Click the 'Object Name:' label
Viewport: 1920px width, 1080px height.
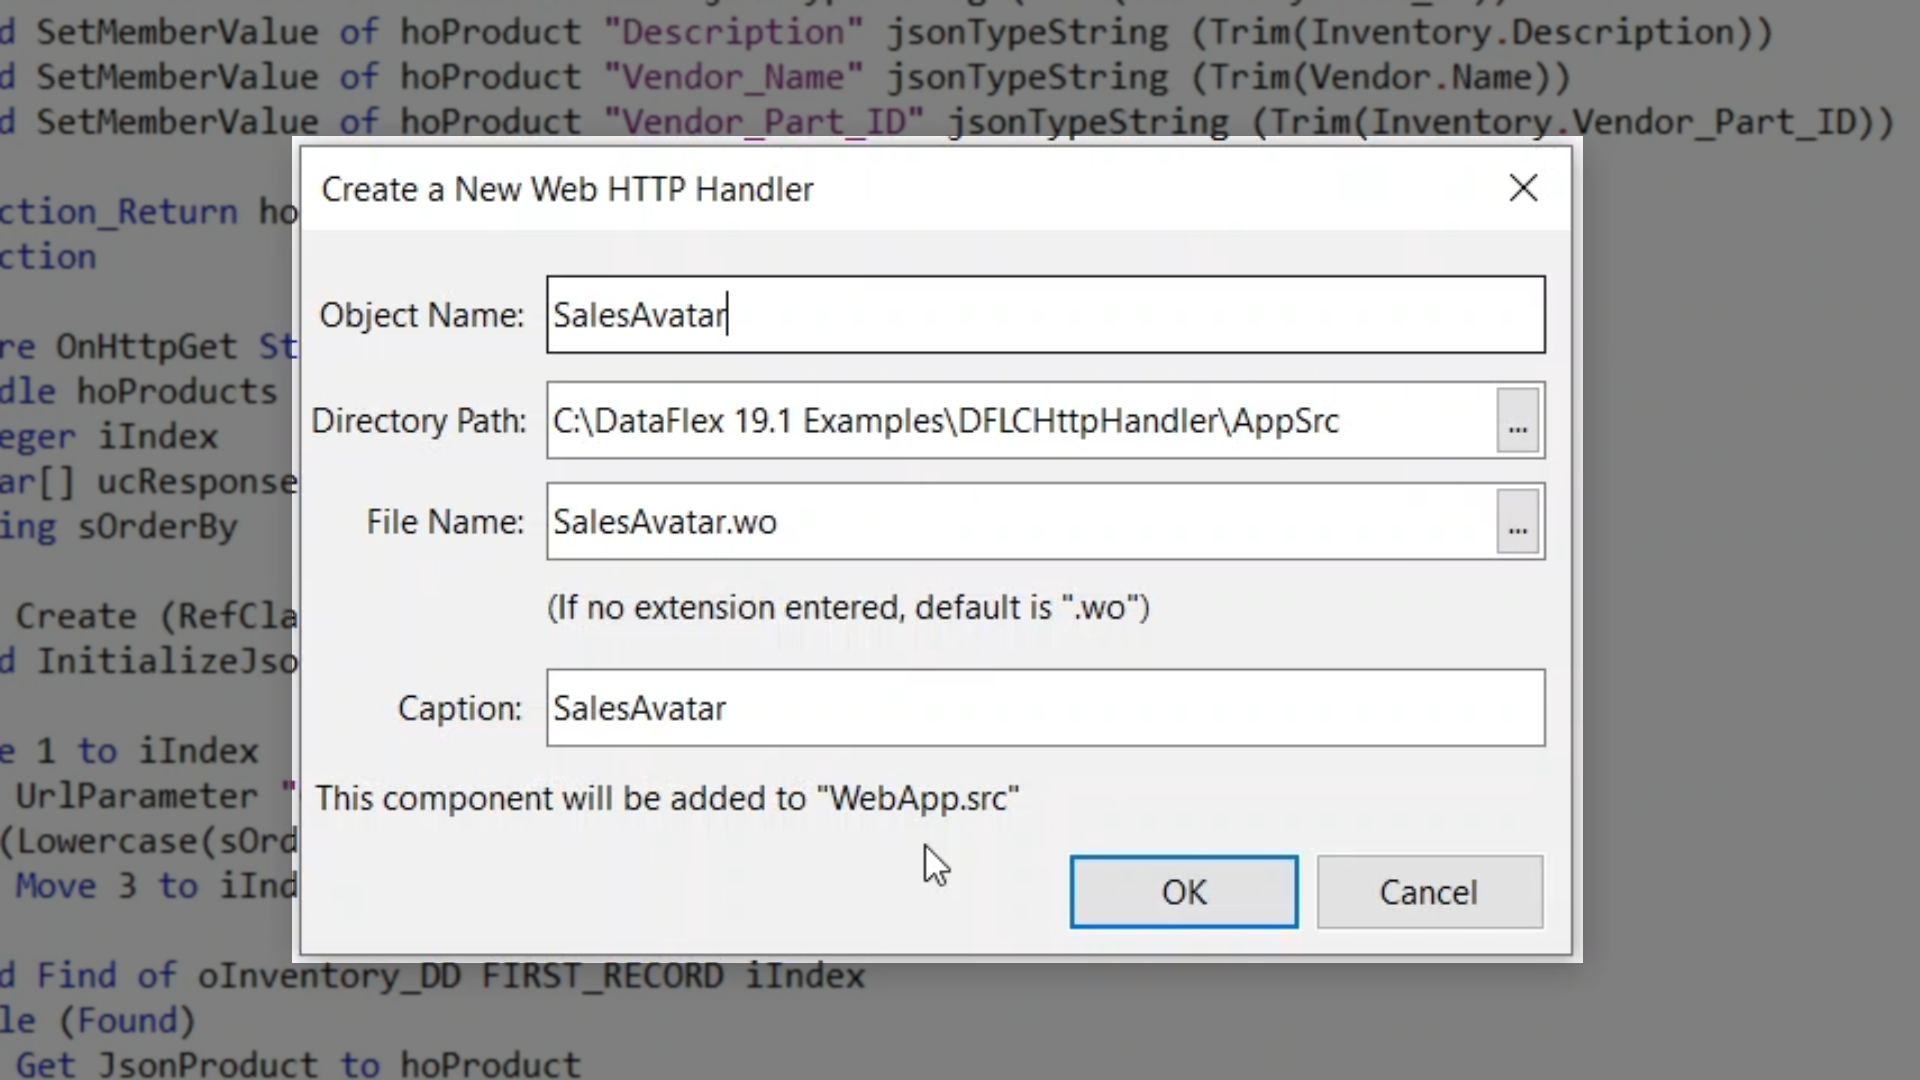point(421,315)
